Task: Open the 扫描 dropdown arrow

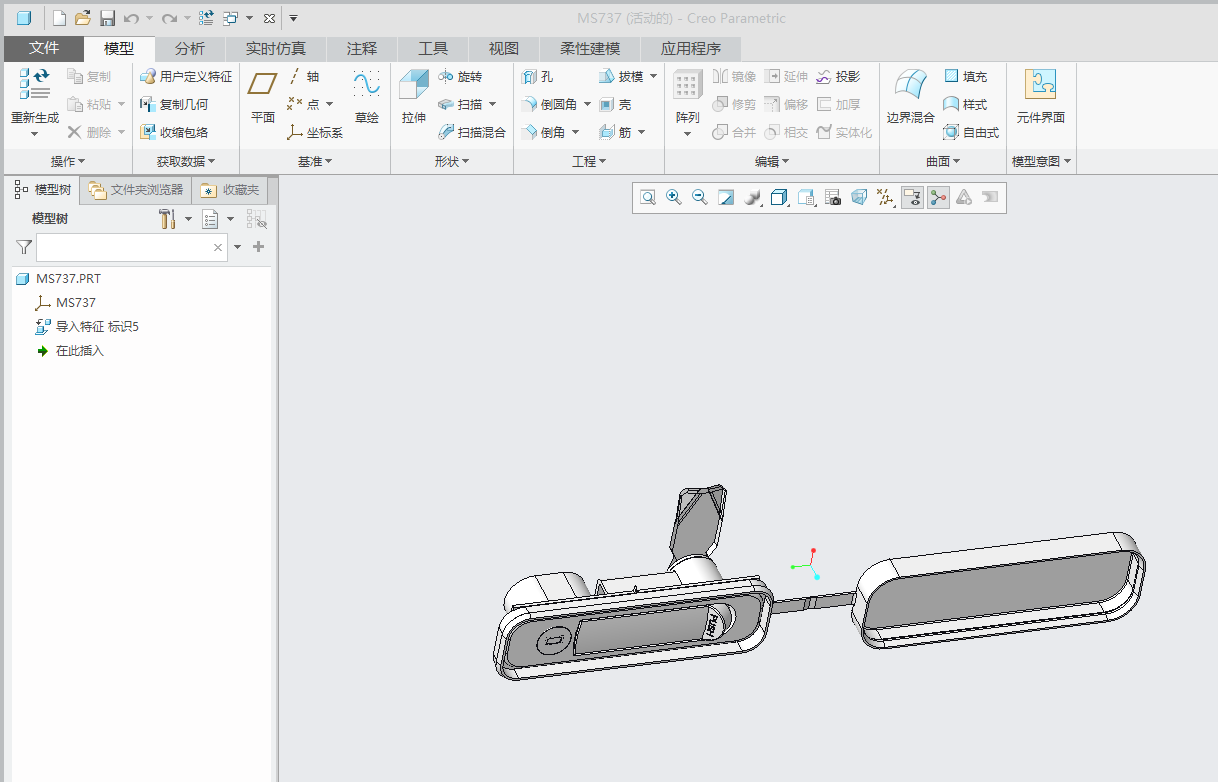Action: pos(492,104)
